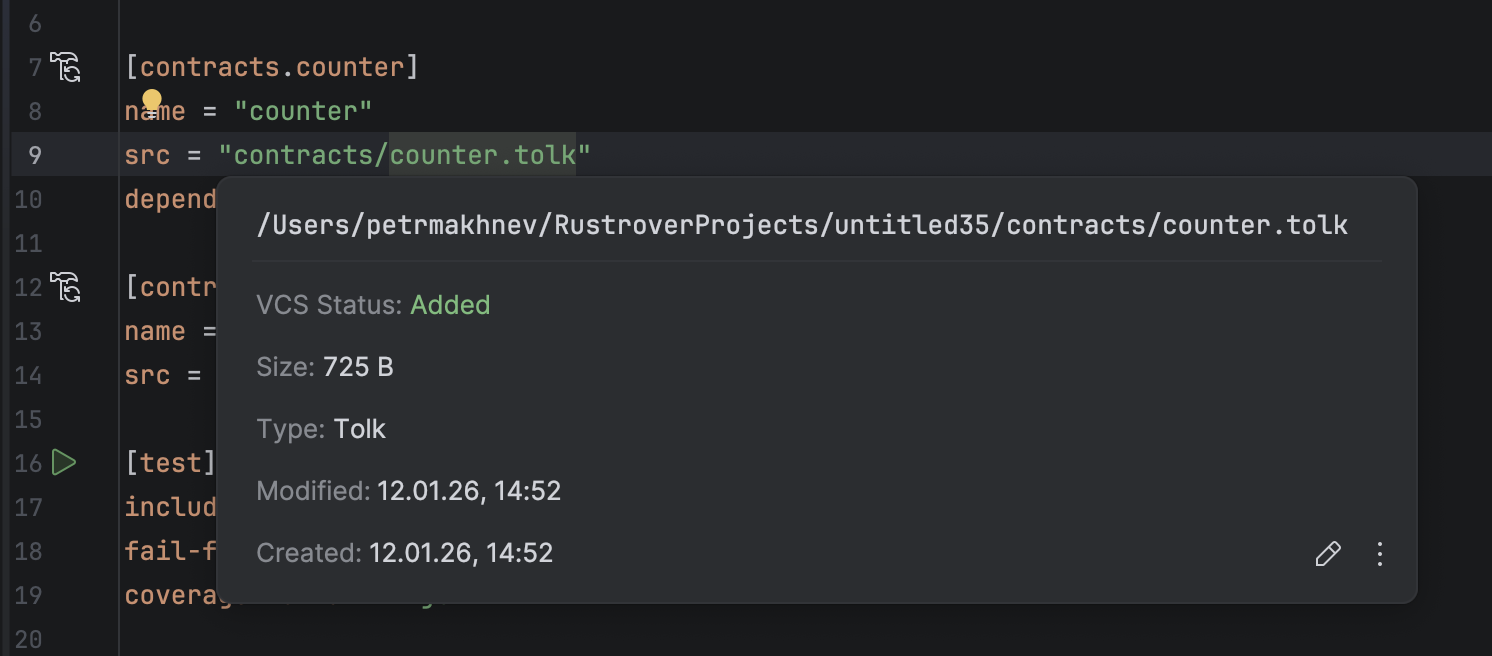1492x656 pixels.
Task: Click the build gutter icon on line 12
Action: click(x=65, y=288)
